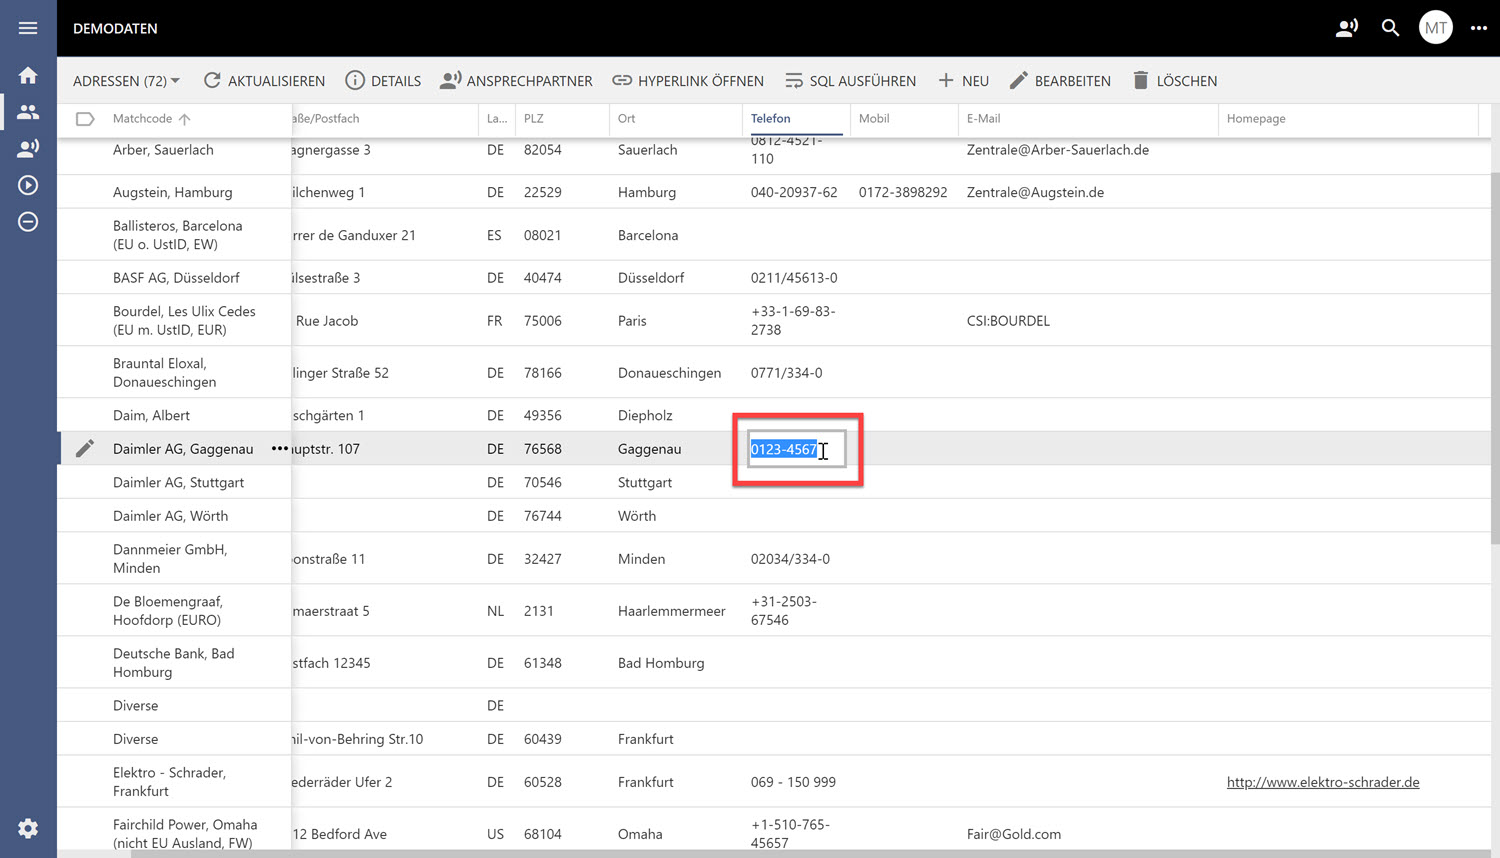This screenshot has width=1500, height=858.
Task: Click the LÖSCHEN trash button
Action: [1174, 81]
